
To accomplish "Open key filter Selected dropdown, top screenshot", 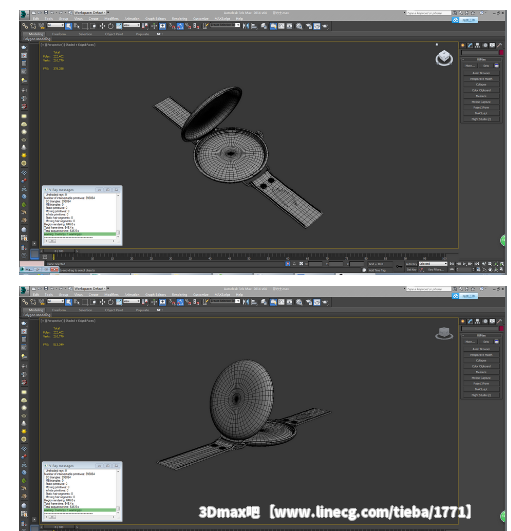I will [x=433, y=264].
